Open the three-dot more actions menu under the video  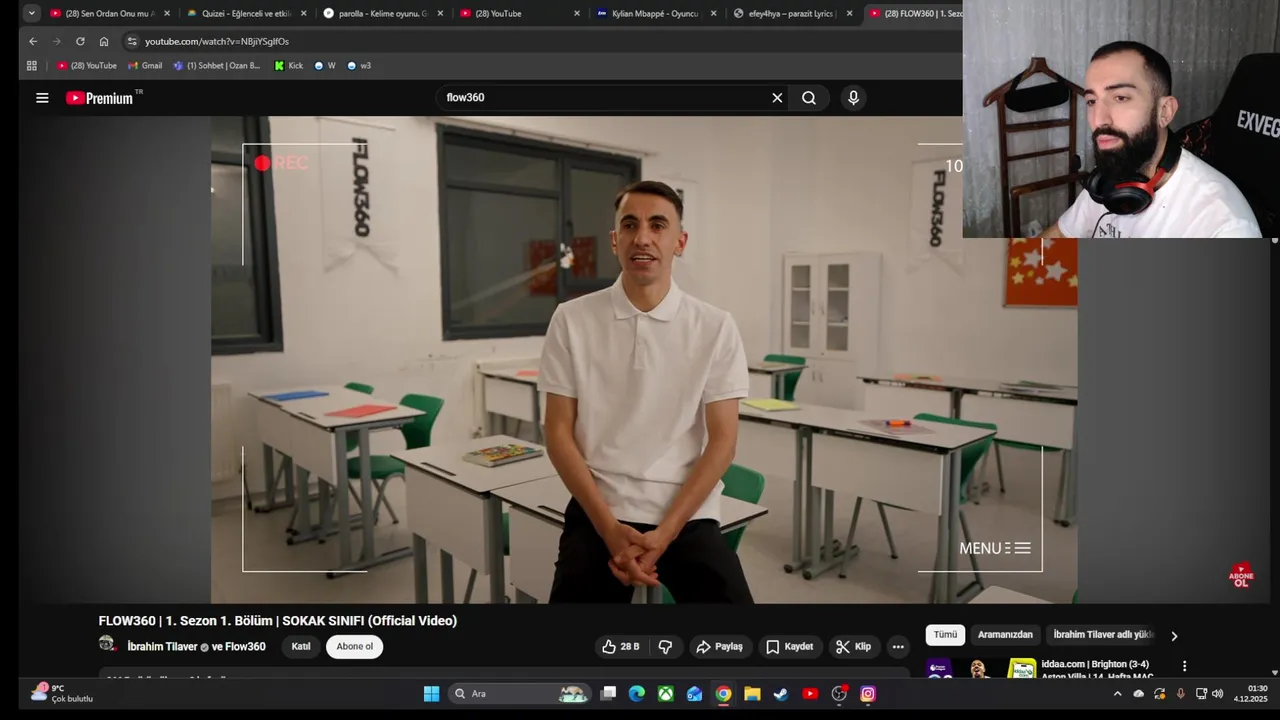point(898,647)
